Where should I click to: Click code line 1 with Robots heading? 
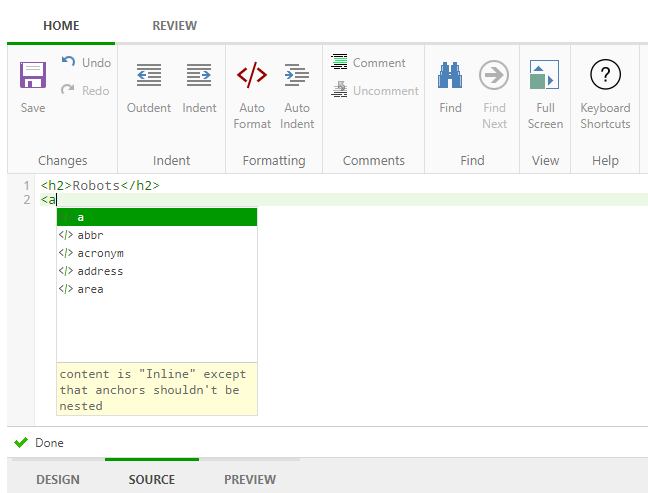100,186
